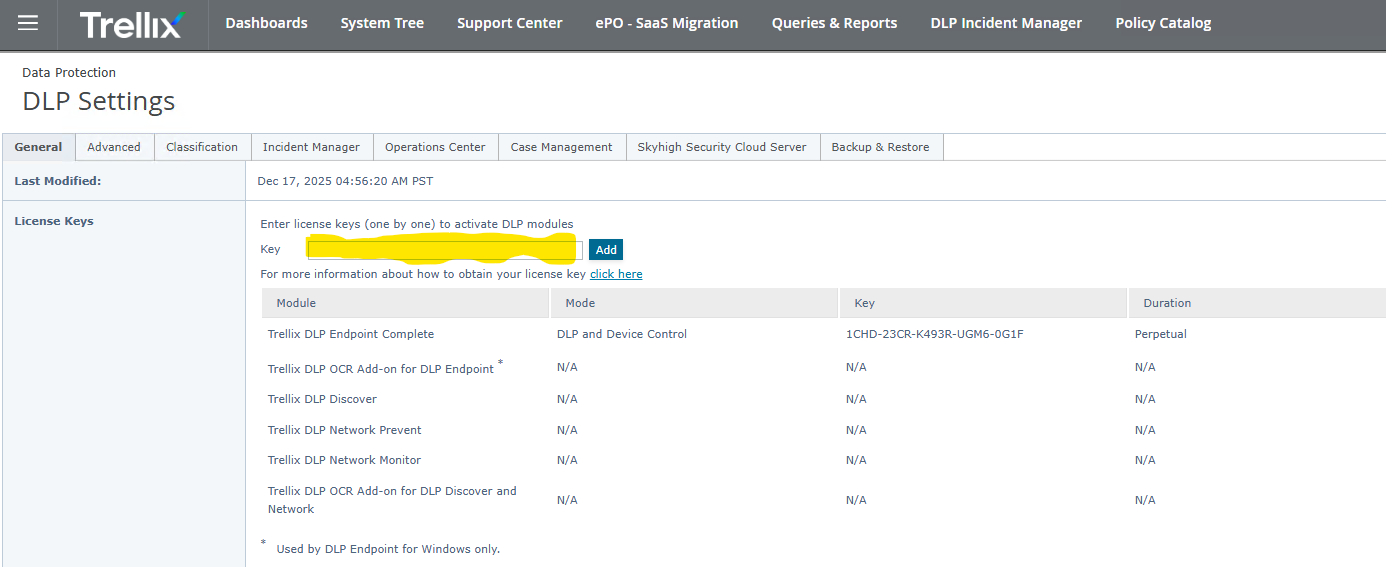Follow the "click here" license info link
This screenshot has width=1386, height=567.
616,274
